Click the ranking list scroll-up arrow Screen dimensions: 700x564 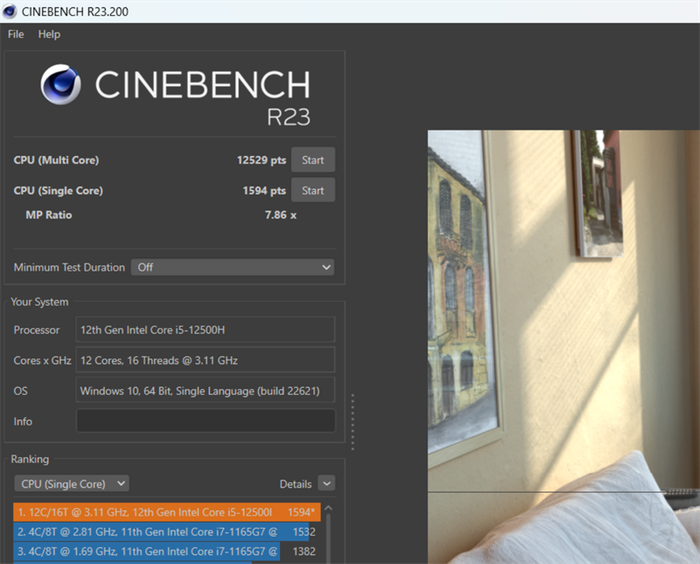pyautogui.click(x=328, y=509)
